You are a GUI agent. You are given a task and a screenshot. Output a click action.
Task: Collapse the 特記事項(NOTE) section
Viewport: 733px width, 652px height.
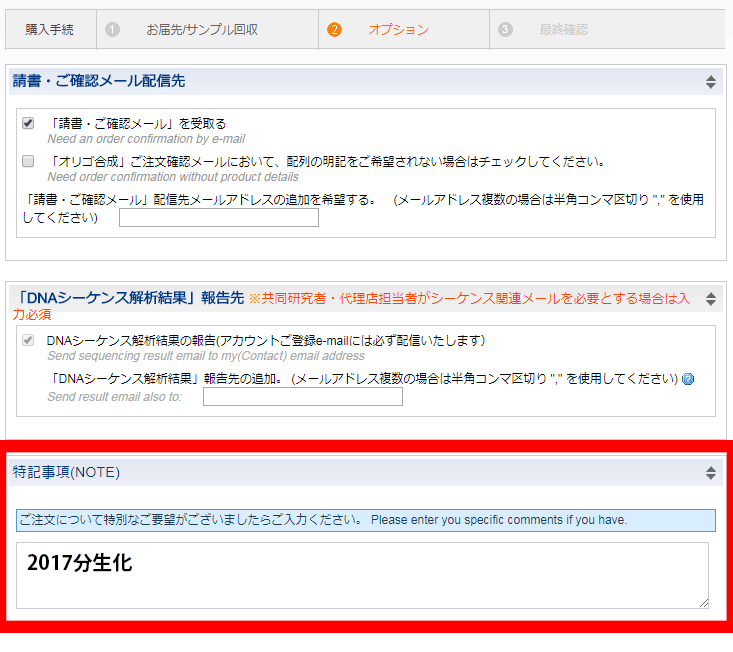coord(711,473)
